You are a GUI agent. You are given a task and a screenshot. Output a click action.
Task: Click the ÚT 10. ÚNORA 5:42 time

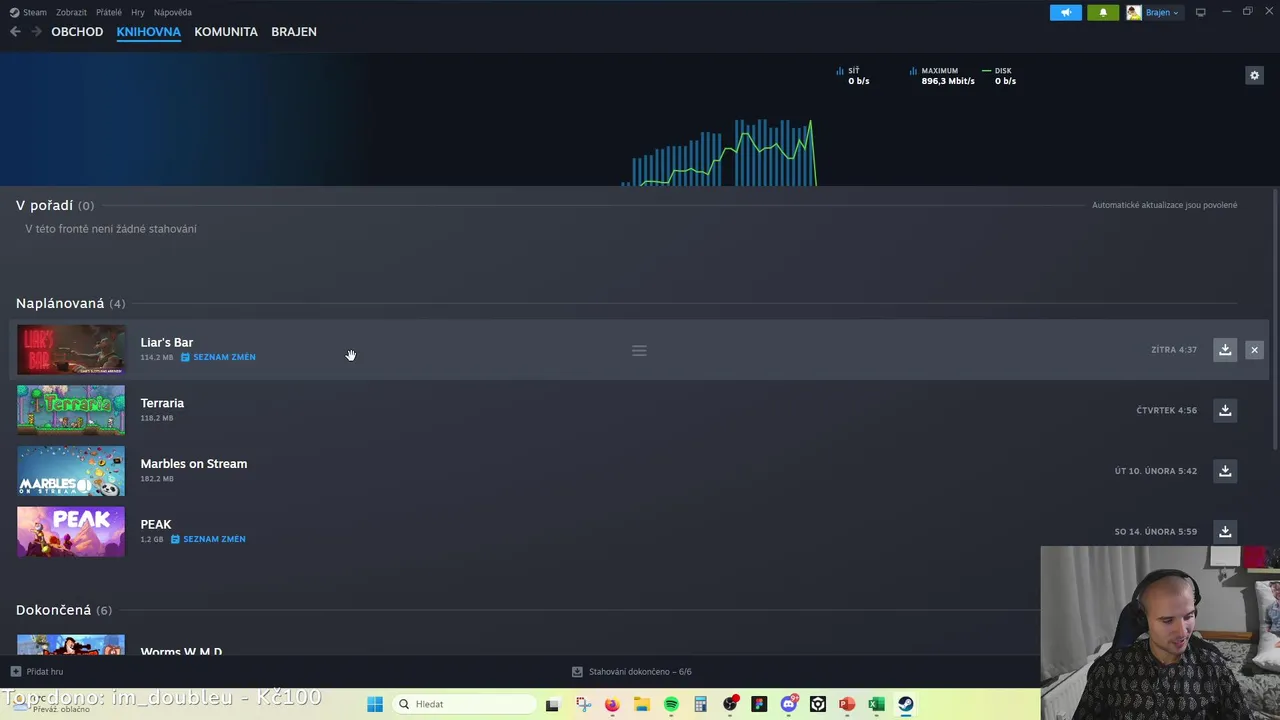point(1156,471)
